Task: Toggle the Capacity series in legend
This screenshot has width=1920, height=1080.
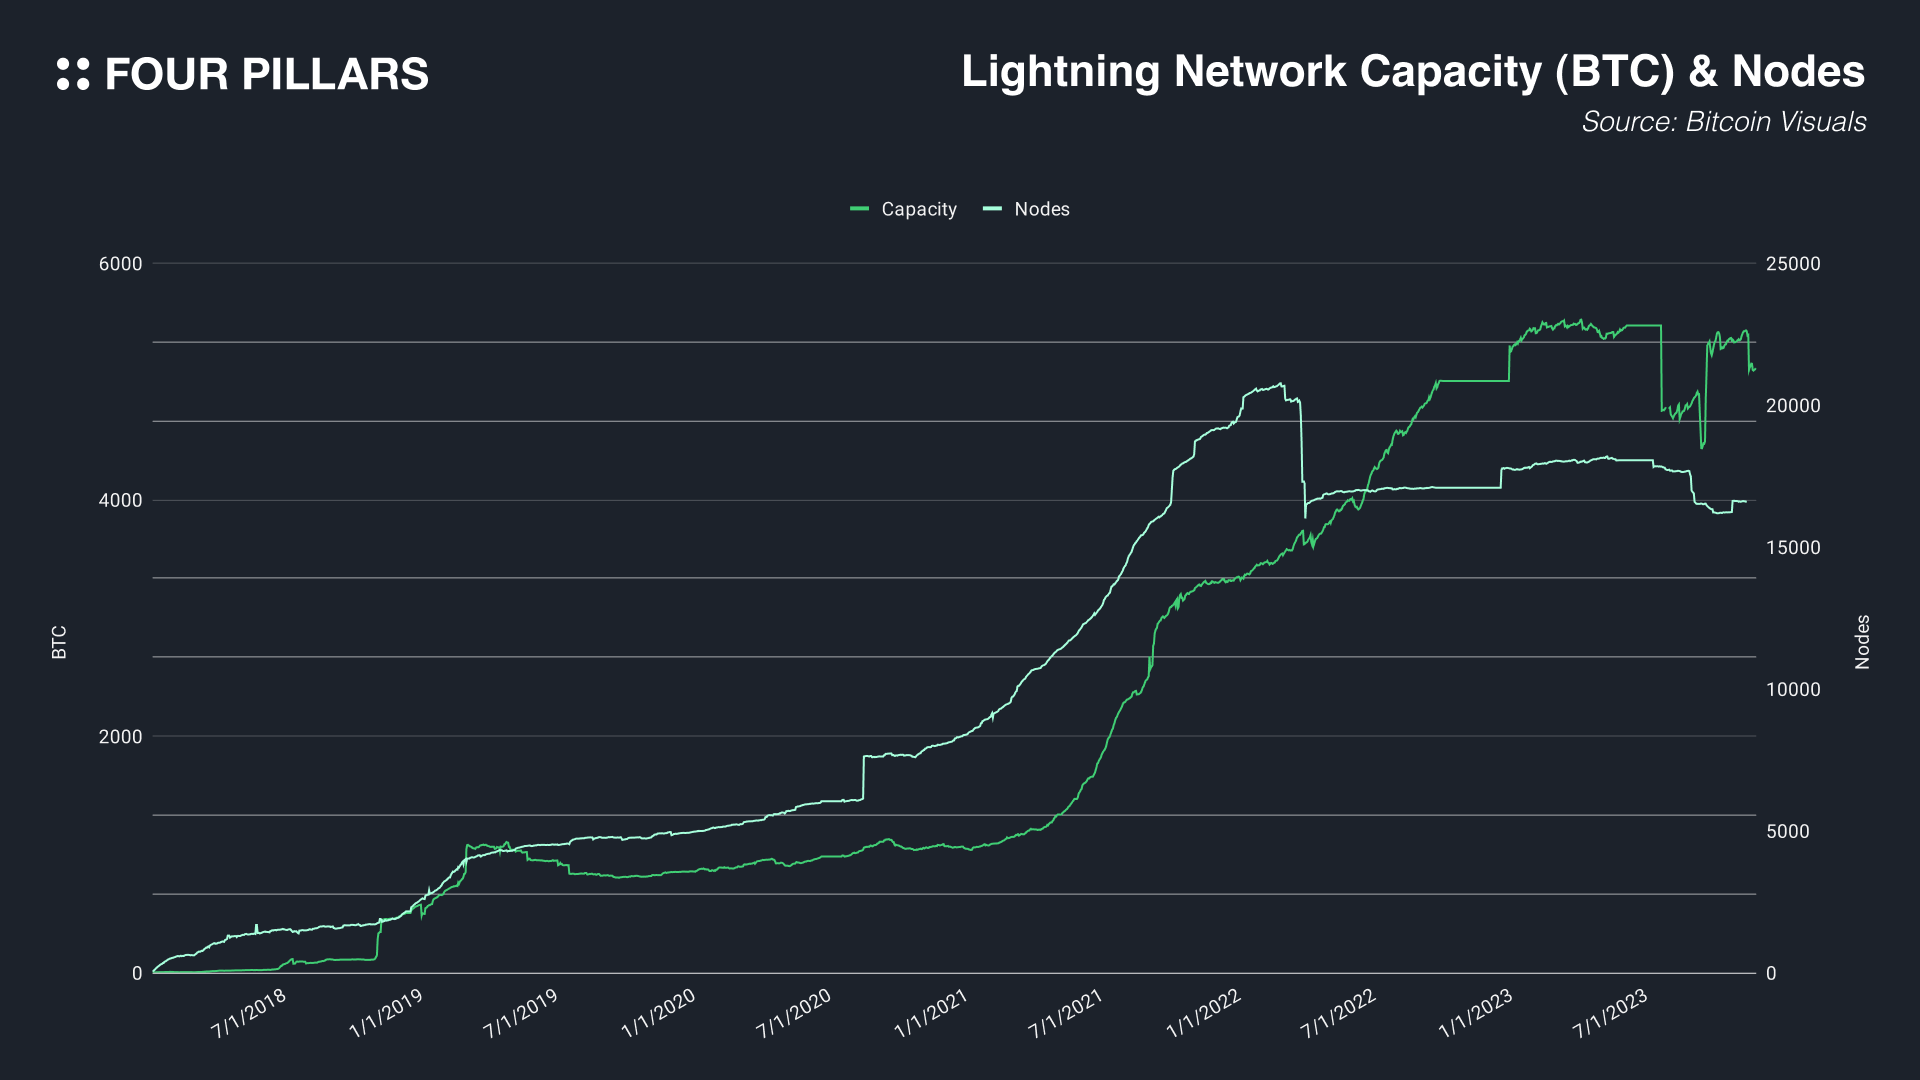Action: tap(918, 209)
